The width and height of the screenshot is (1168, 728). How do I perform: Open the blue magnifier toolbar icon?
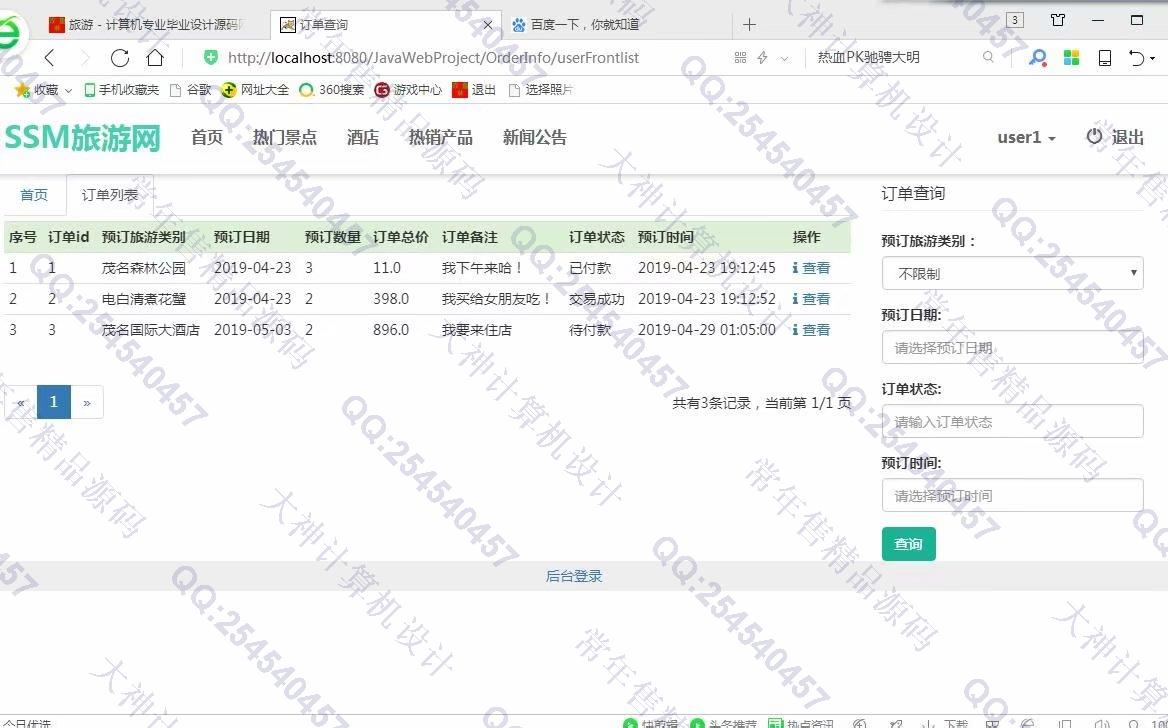pos(1037,57)
